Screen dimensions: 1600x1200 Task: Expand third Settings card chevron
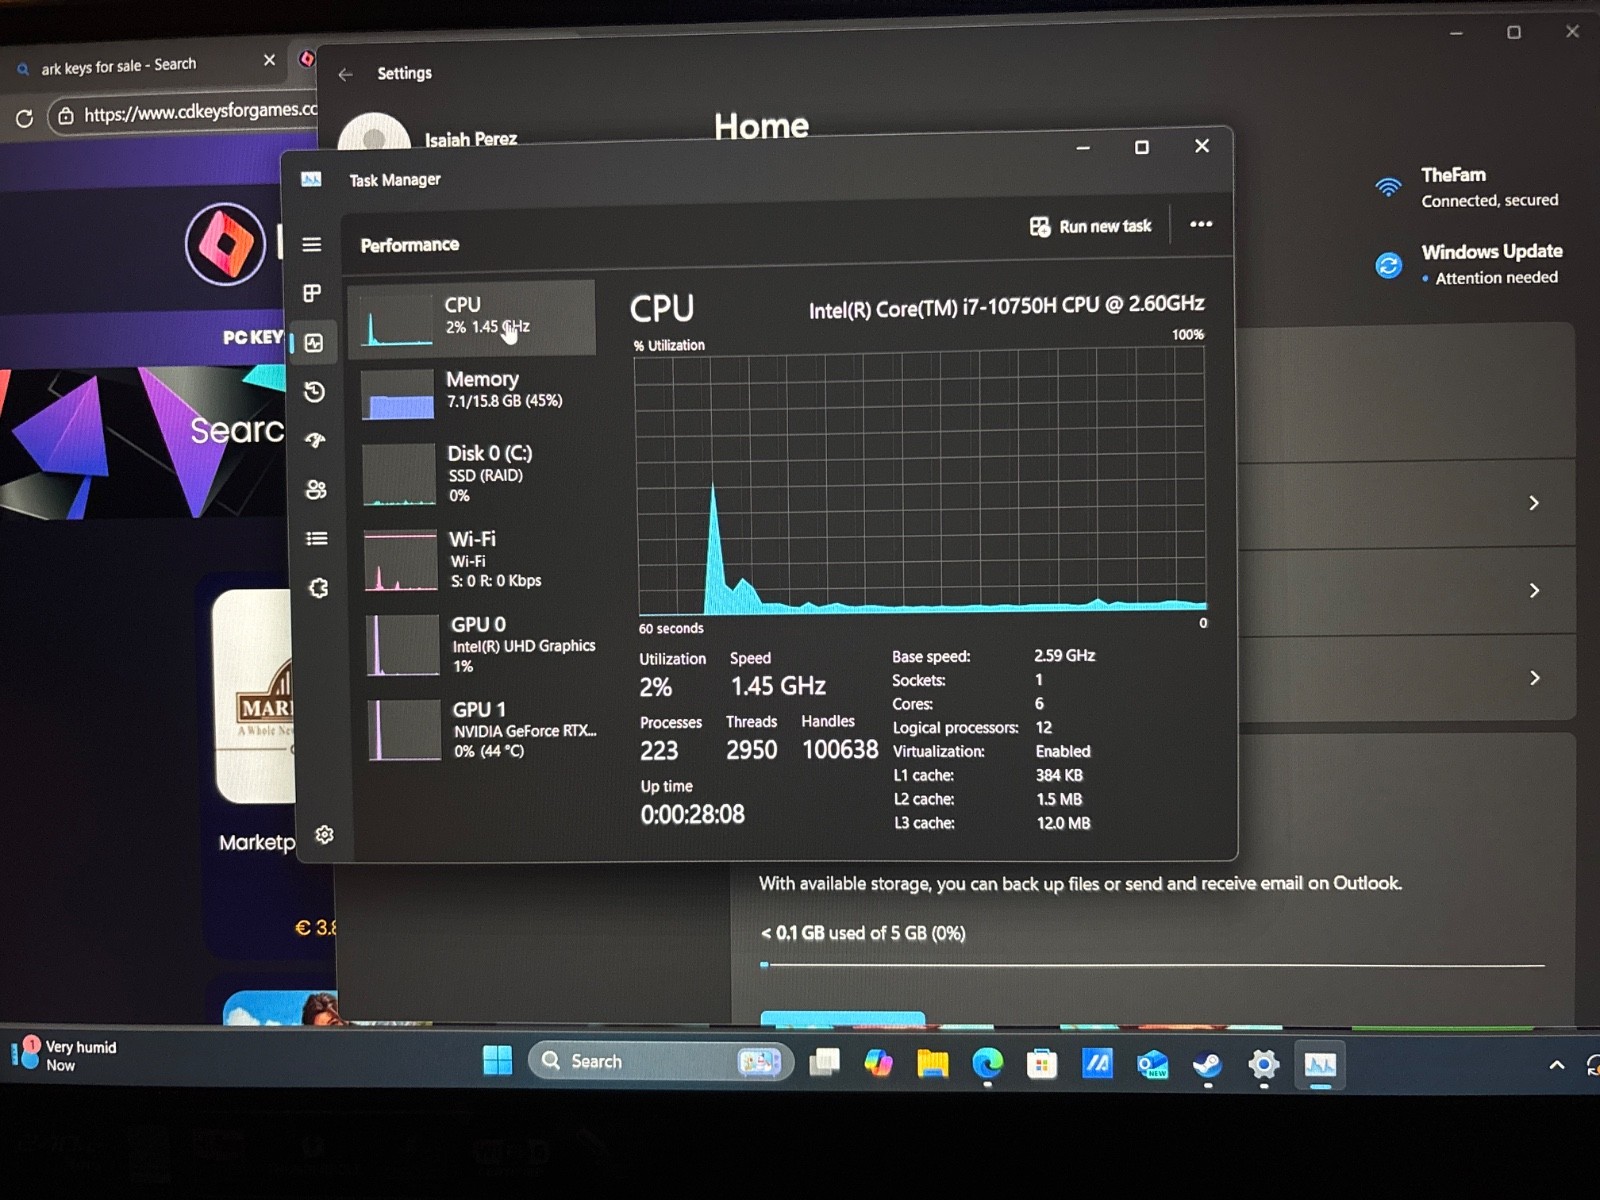point(1534,678)
